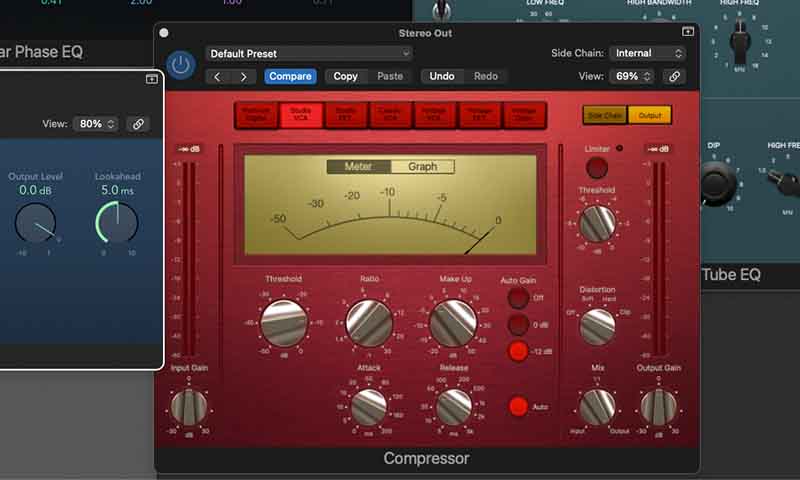
Task: Select the Studio FET circuit type
Action: (x=345, y=115)
